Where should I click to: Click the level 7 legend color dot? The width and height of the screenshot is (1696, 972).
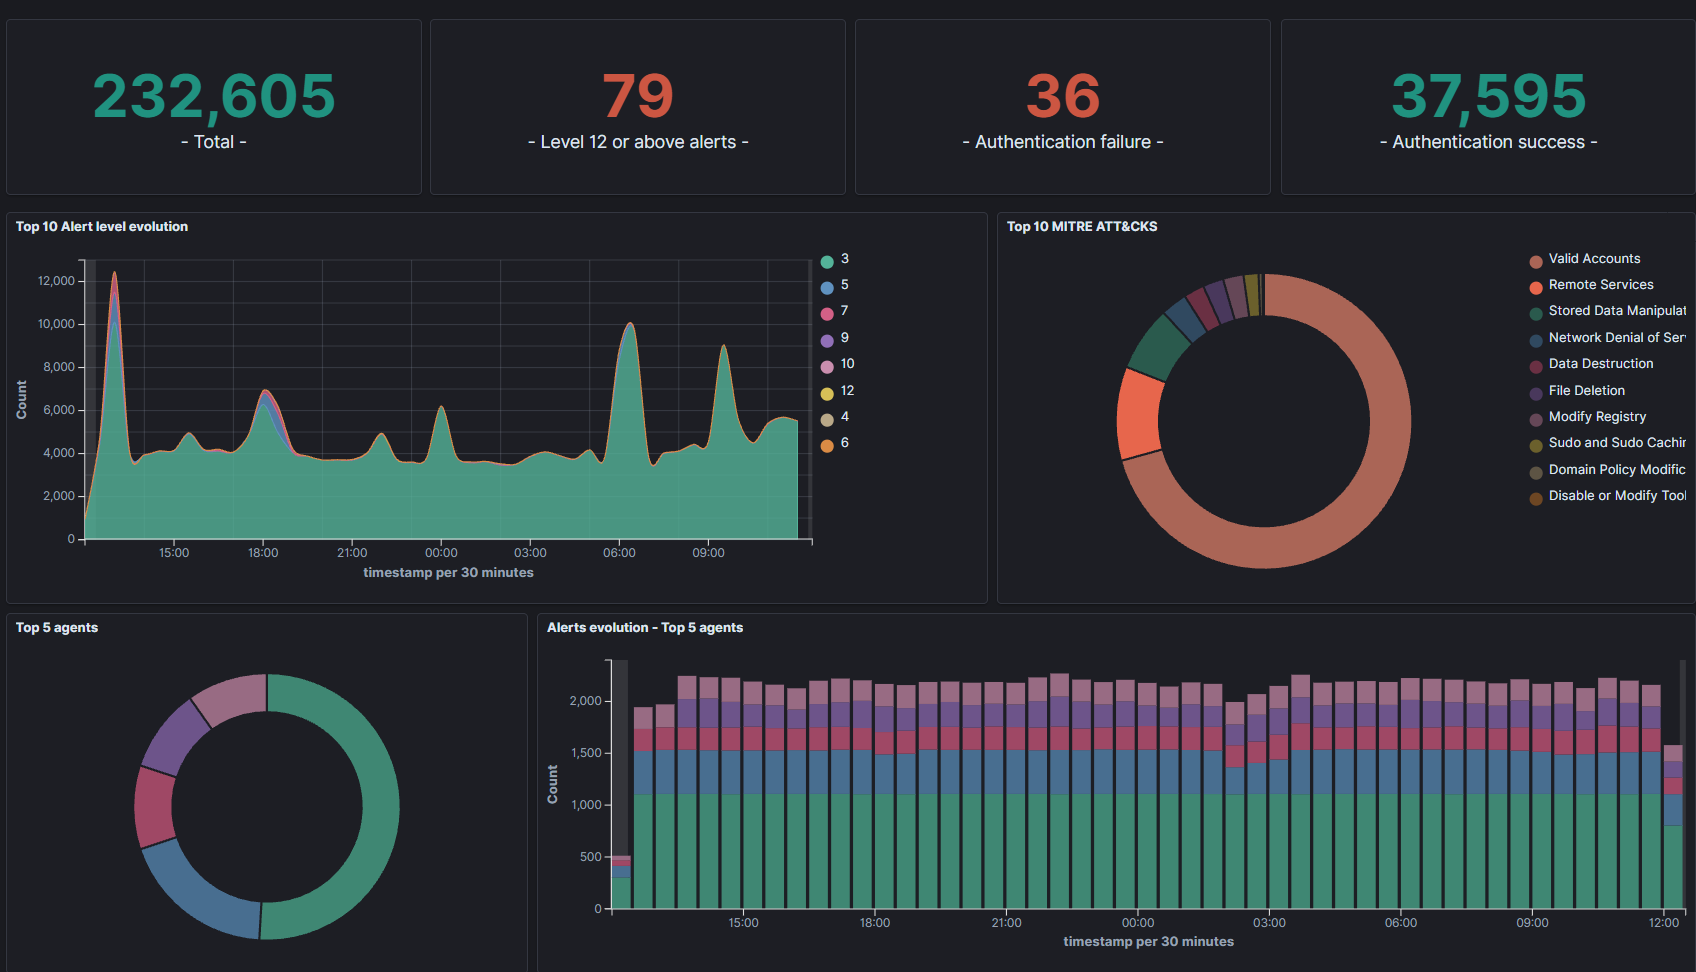tap(827, 314)
